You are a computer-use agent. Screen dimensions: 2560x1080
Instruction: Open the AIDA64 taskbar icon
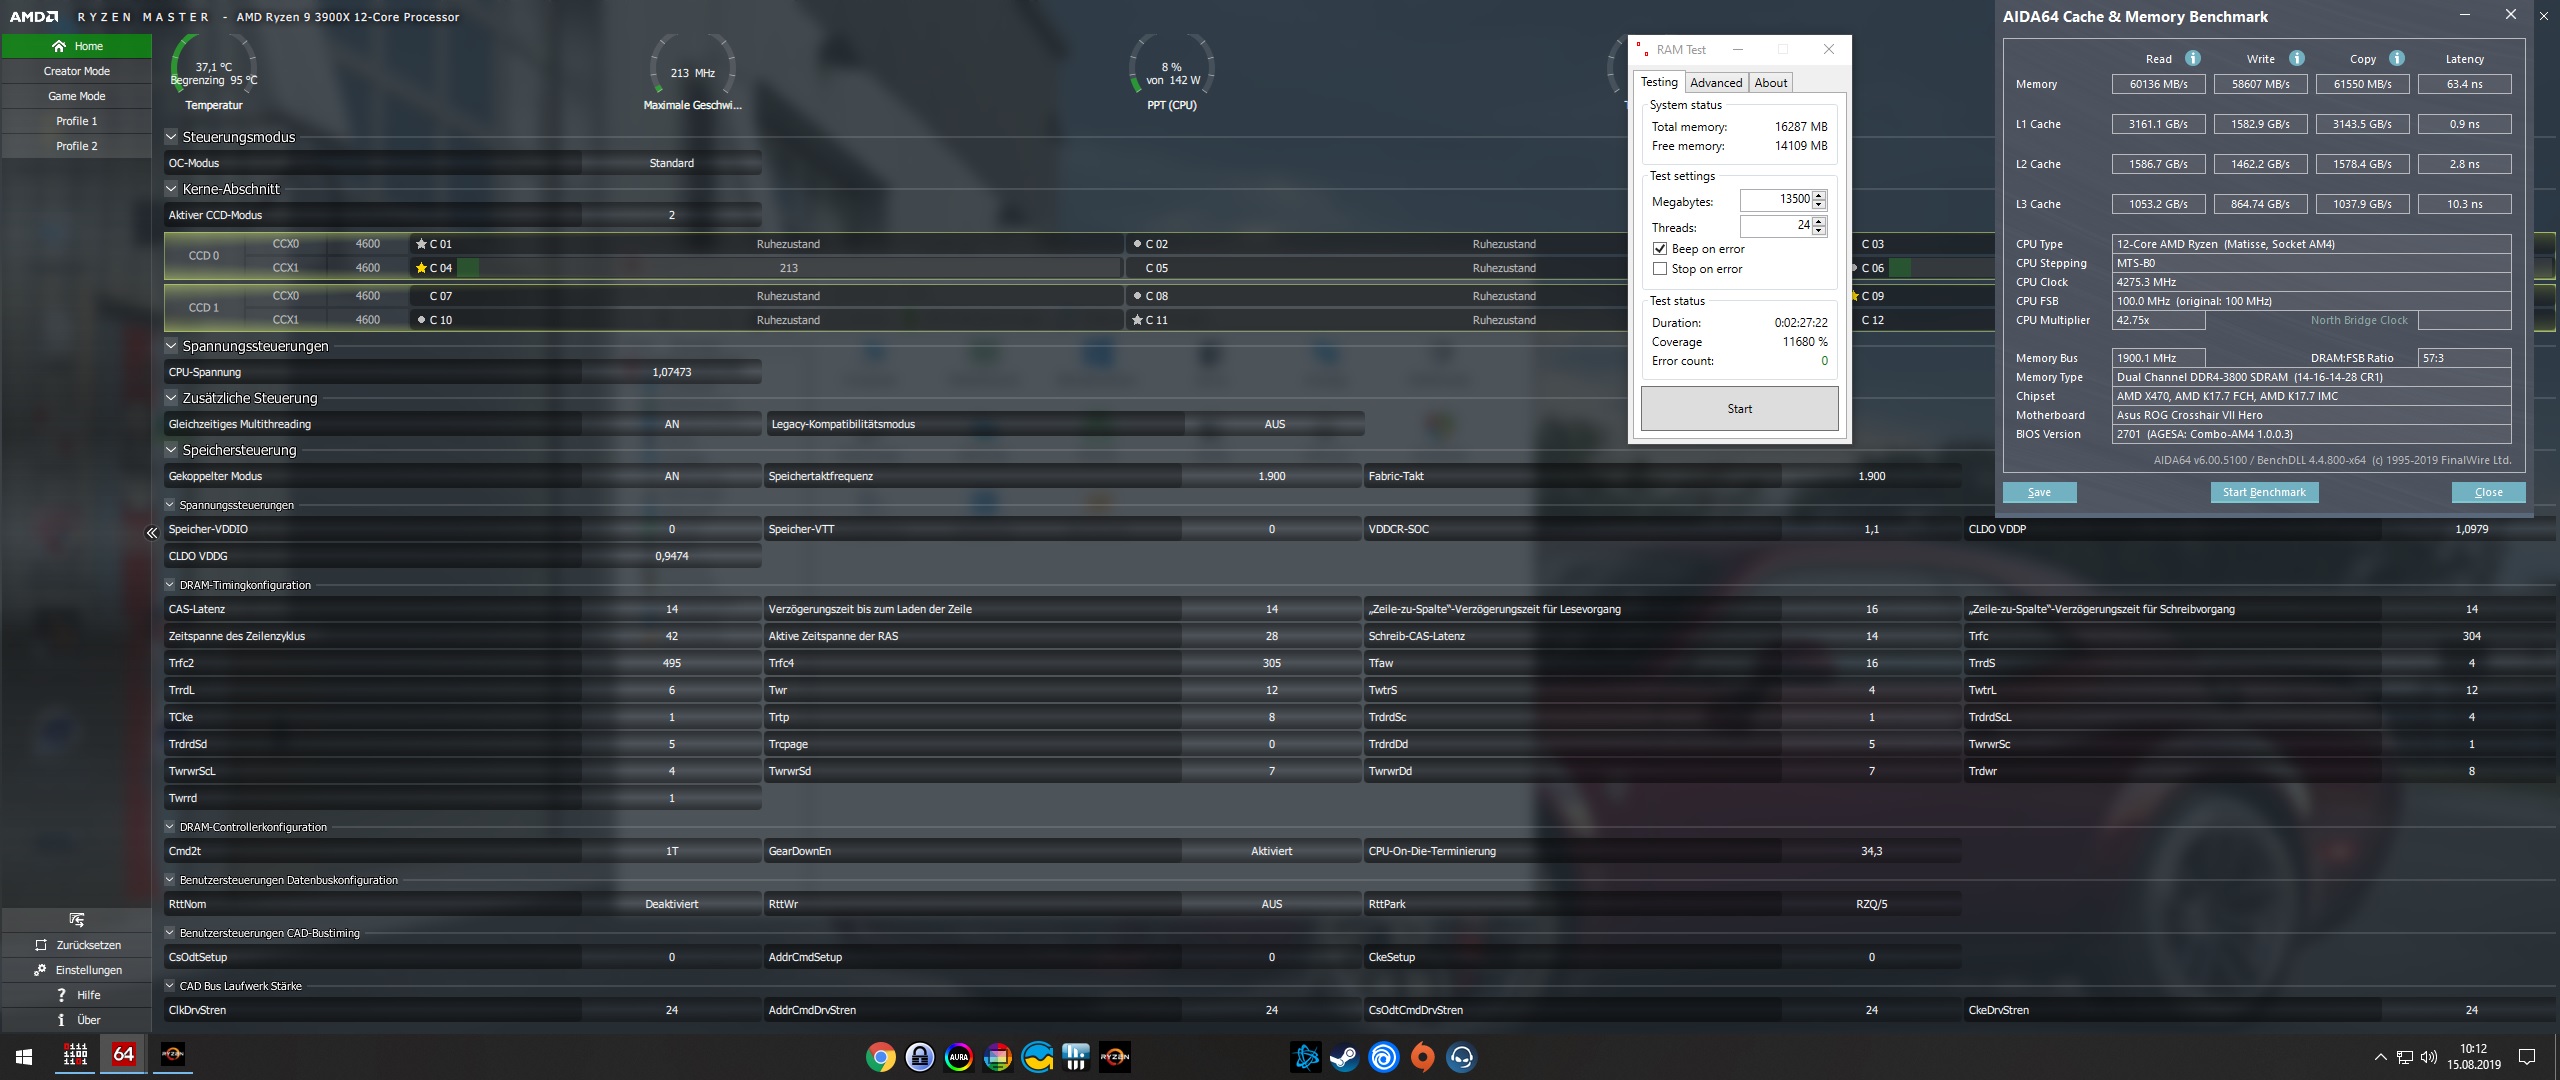tap(124, 1055)
